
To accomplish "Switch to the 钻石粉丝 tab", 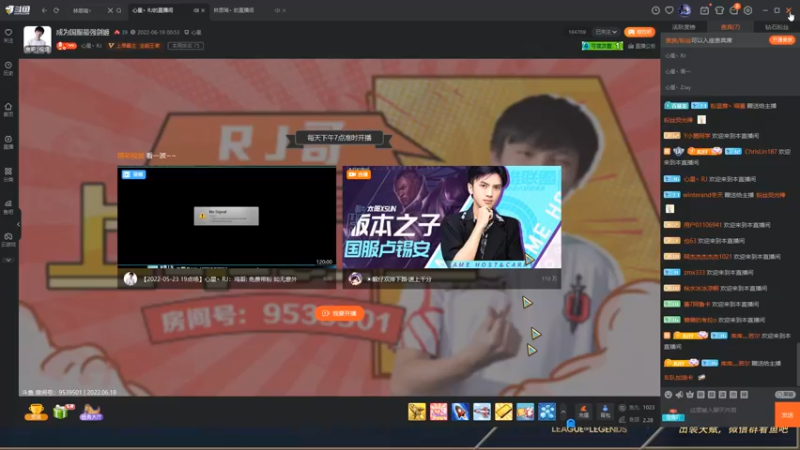I will pos(777,27).
